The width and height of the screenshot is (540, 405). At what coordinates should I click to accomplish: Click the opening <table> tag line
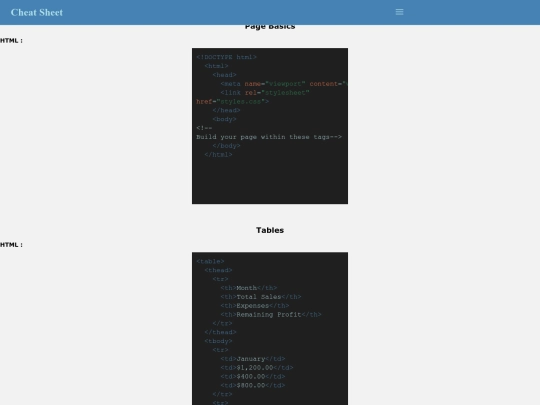tap(210, 261)
